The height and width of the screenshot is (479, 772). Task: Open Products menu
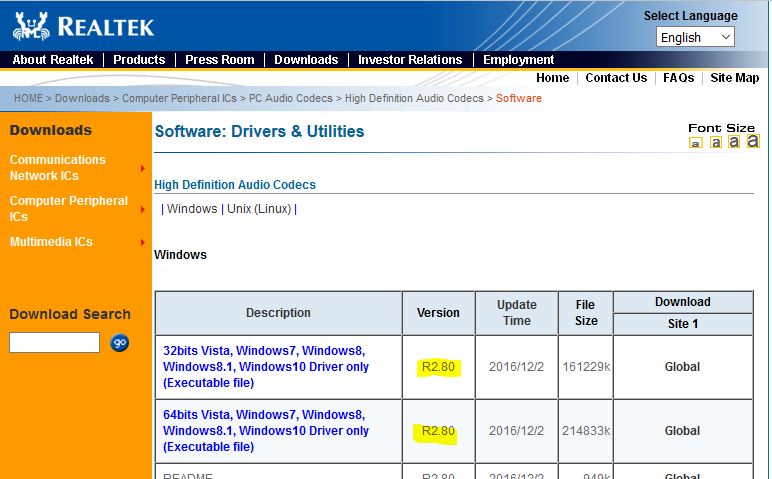(139, 60)
